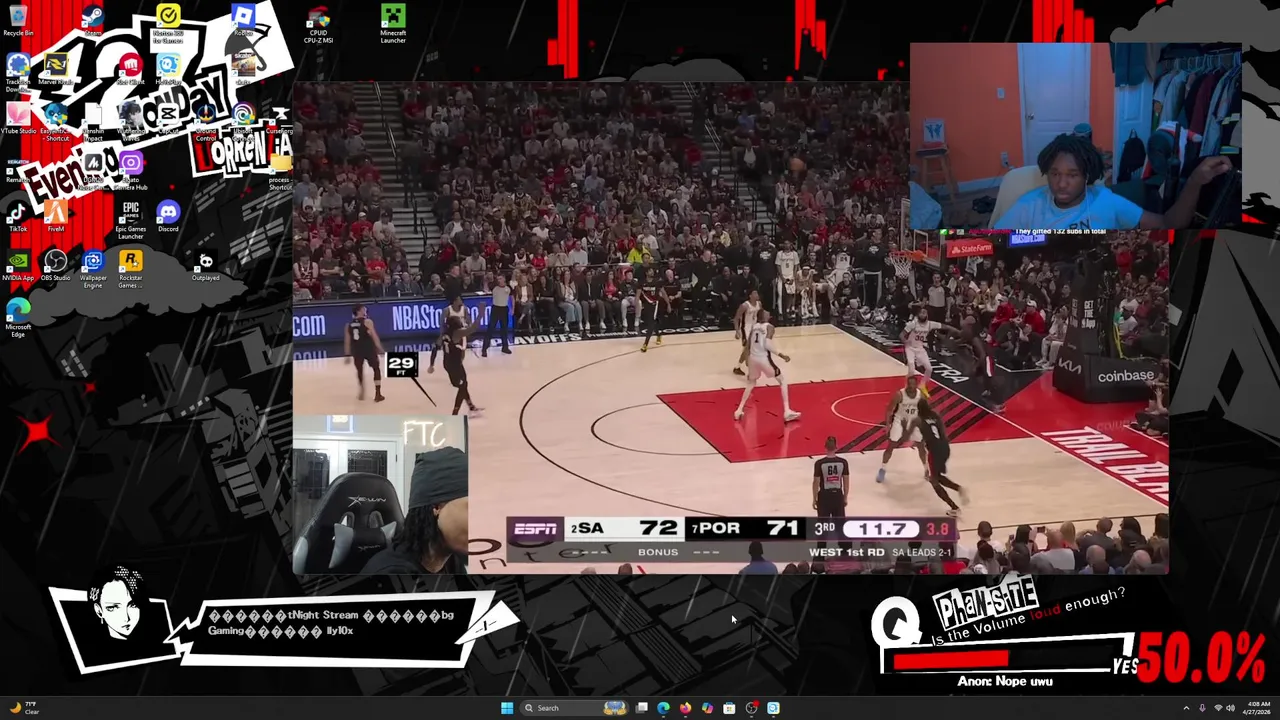This screenshot has width=1280, height=720.
Task: Launch OBS Studio from the desktop
Action: click(55, 265)
